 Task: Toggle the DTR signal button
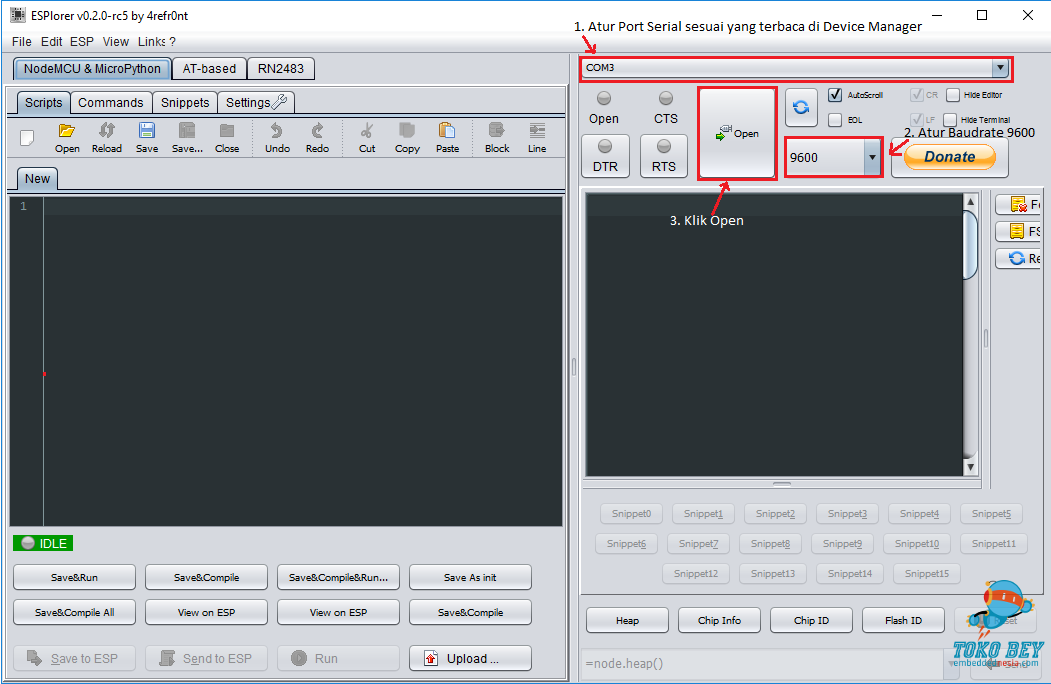(x=605, y=156)
